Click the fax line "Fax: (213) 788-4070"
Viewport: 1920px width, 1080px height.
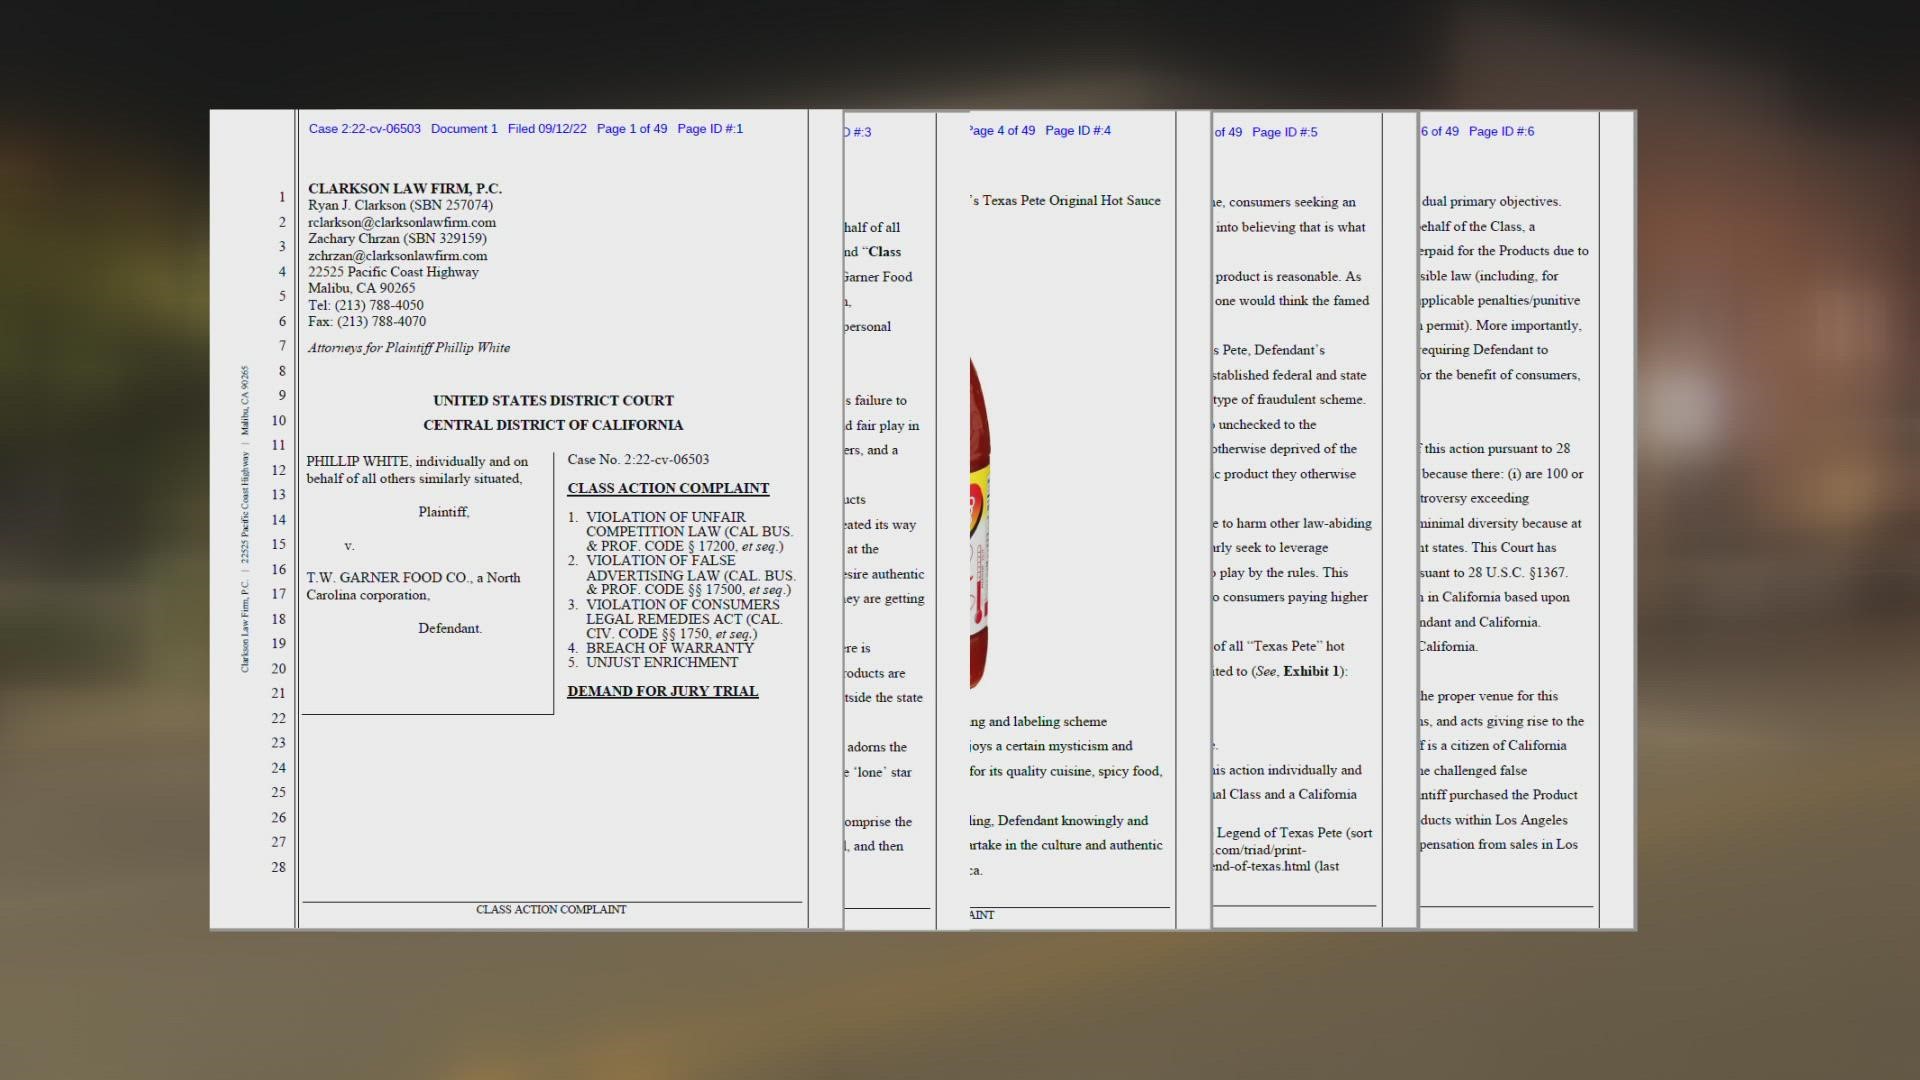pyautogui.click(x=367, y=321)
